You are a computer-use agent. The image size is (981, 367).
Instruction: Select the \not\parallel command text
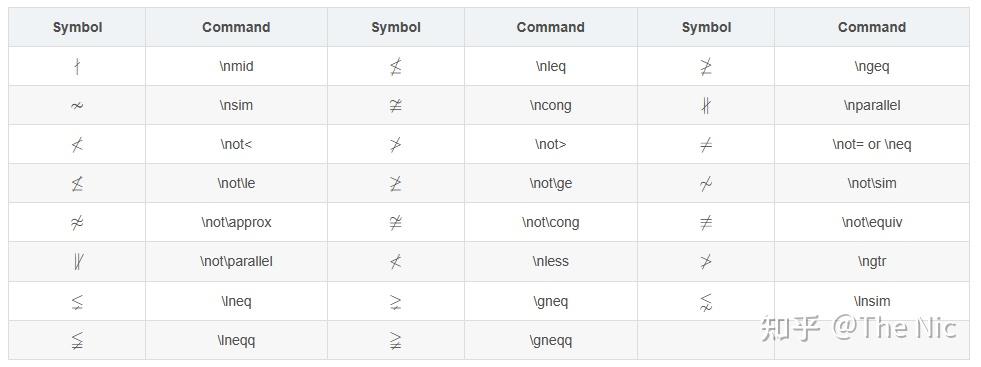click(x=236, y=261)
